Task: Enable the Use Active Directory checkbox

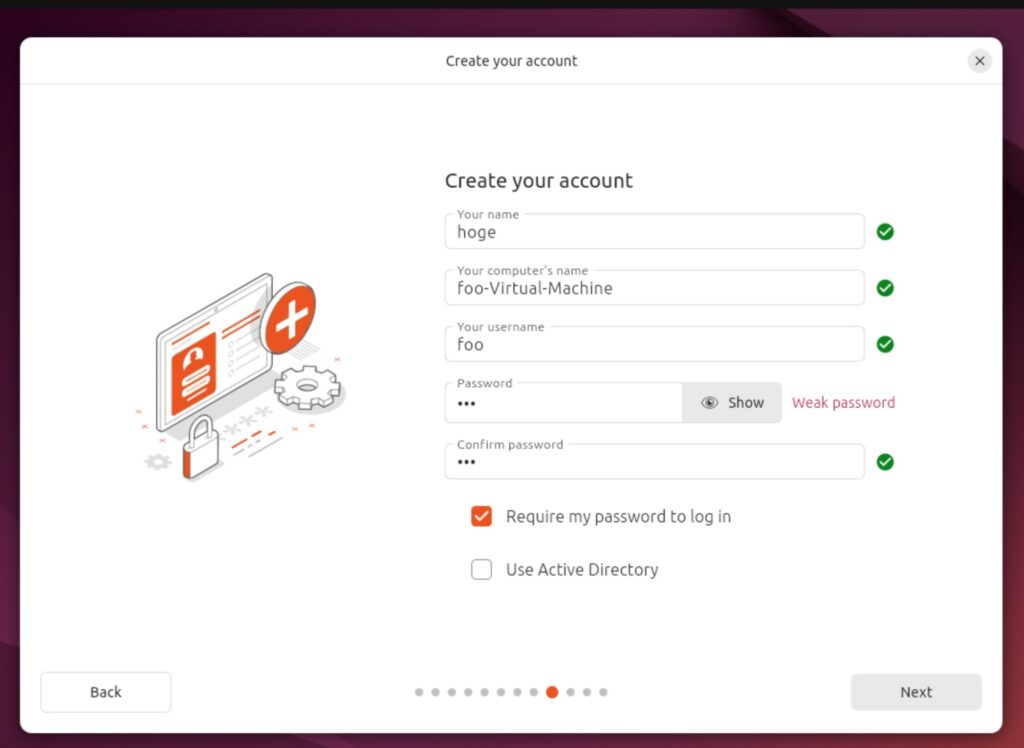Action: [x=482, y=570]
